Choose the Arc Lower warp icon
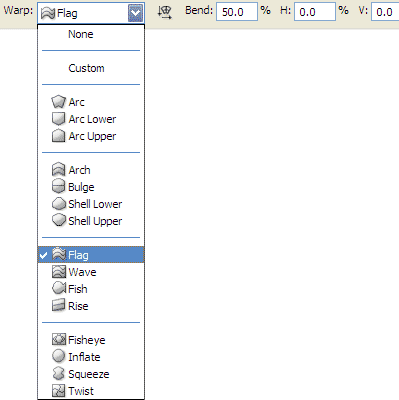Viewport: 399px width, 400px height. [58, 119]
